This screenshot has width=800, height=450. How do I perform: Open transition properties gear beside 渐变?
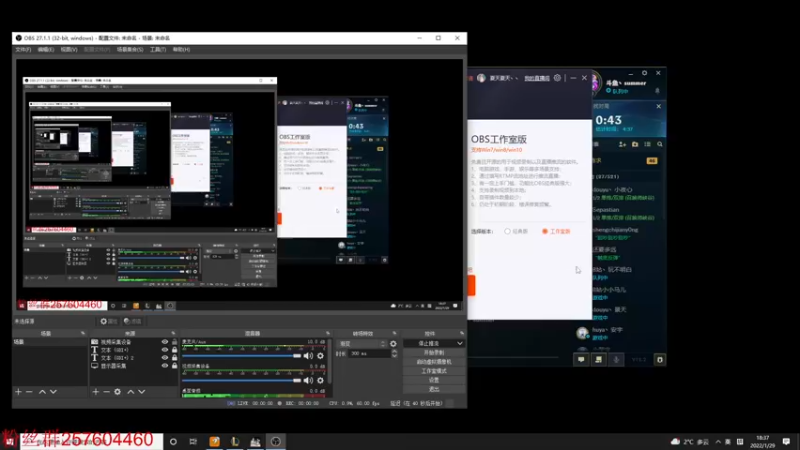point(393,344)
